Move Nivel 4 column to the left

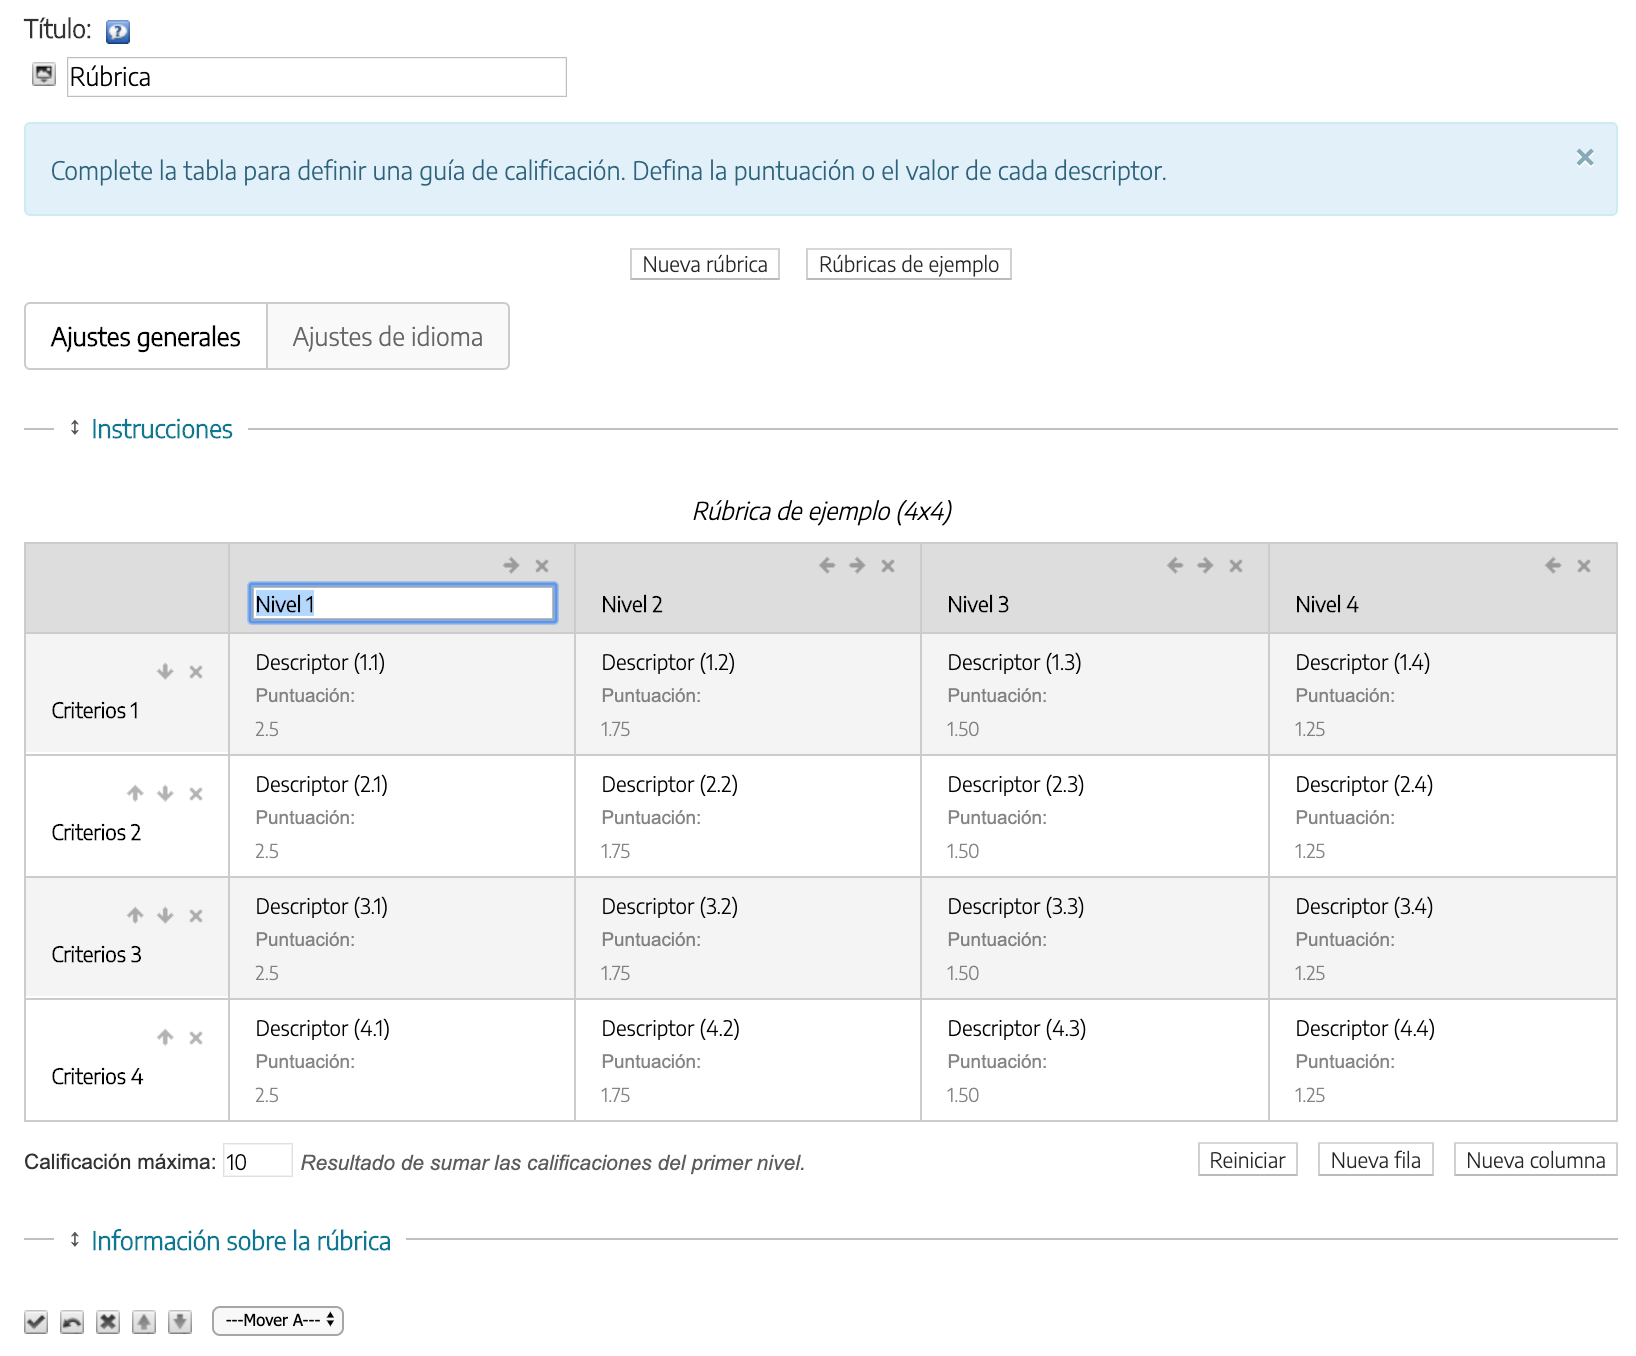coord(1552,566)
